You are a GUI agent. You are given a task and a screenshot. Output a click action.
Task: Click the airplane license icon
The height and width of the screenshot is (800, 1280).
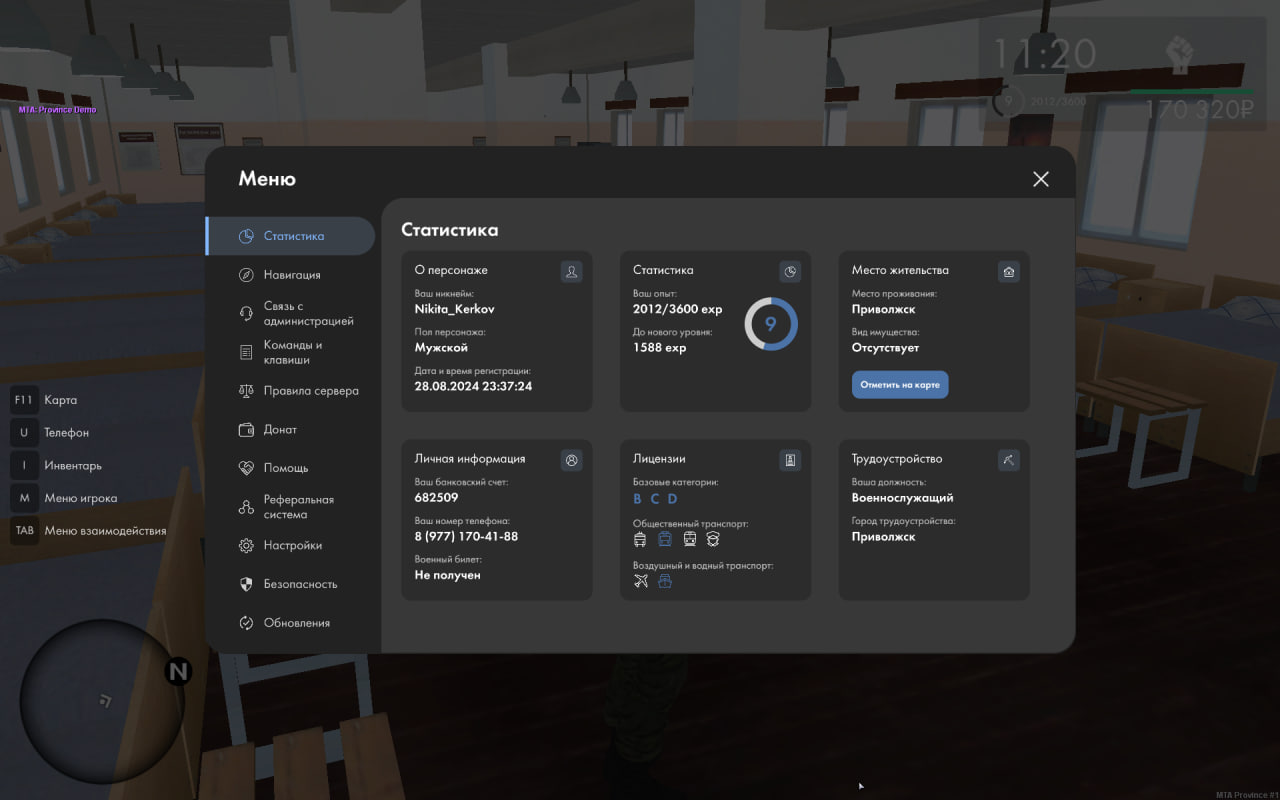641,580
